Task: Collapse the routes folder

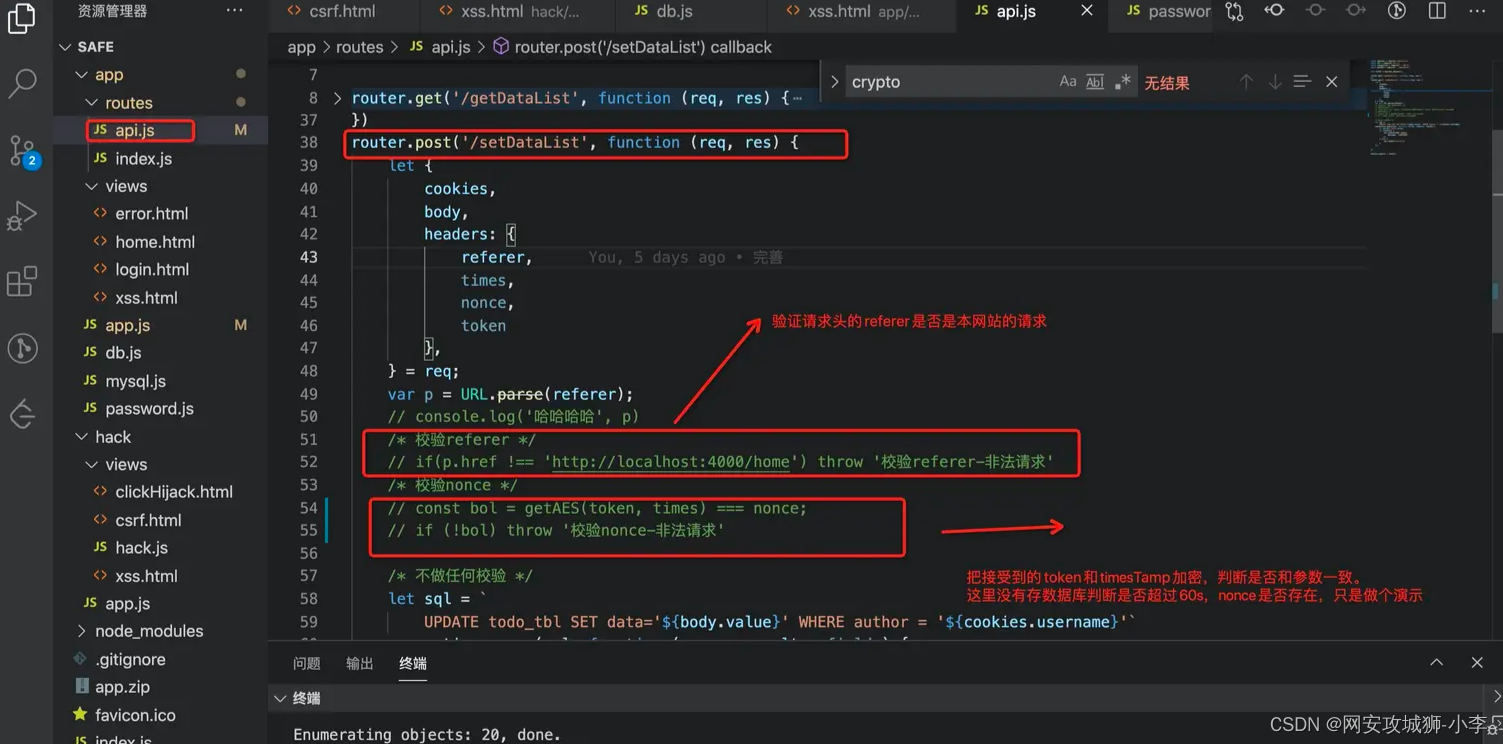Action: [x=92, y=103]
